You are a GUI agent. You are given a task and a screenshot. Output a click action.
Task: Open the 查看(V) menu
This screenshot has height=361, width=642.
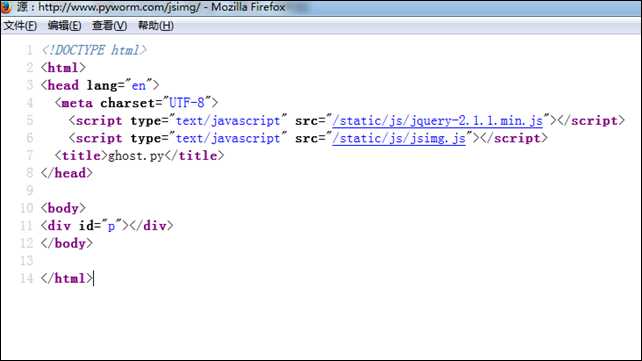pyautogui.click(x=109, y=26)
